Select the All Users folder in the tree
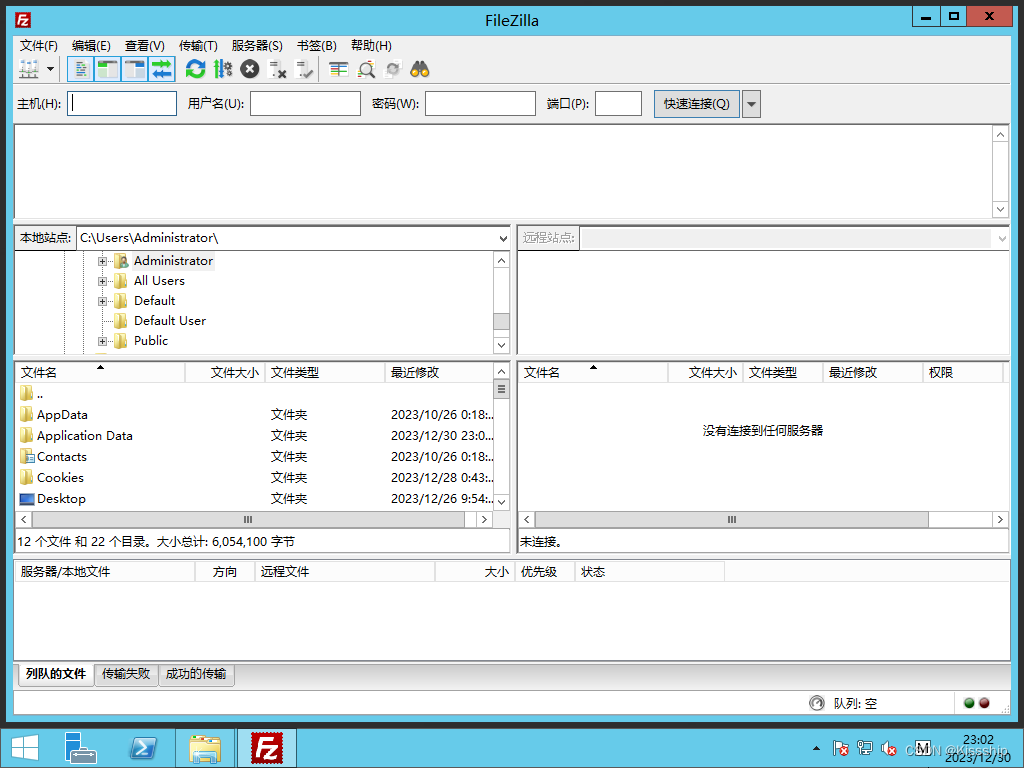The width and height of the screenshot is (1024, 768). tap(159, 281)
